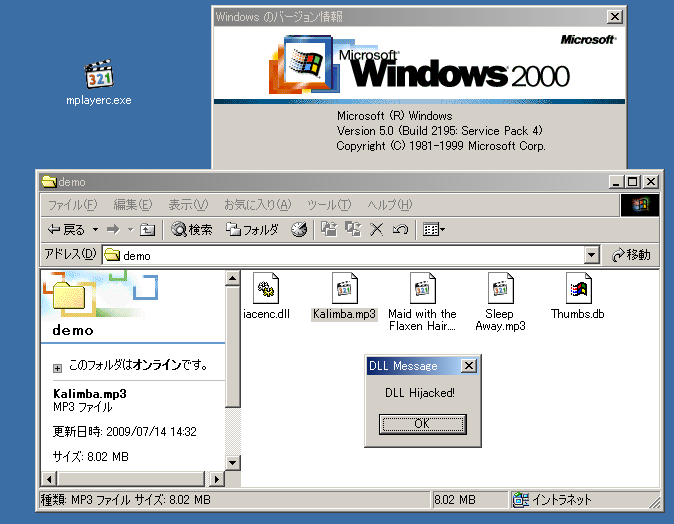
Task: Click the info pane horizontal scrollbar thumb
Action: (131, 479)
